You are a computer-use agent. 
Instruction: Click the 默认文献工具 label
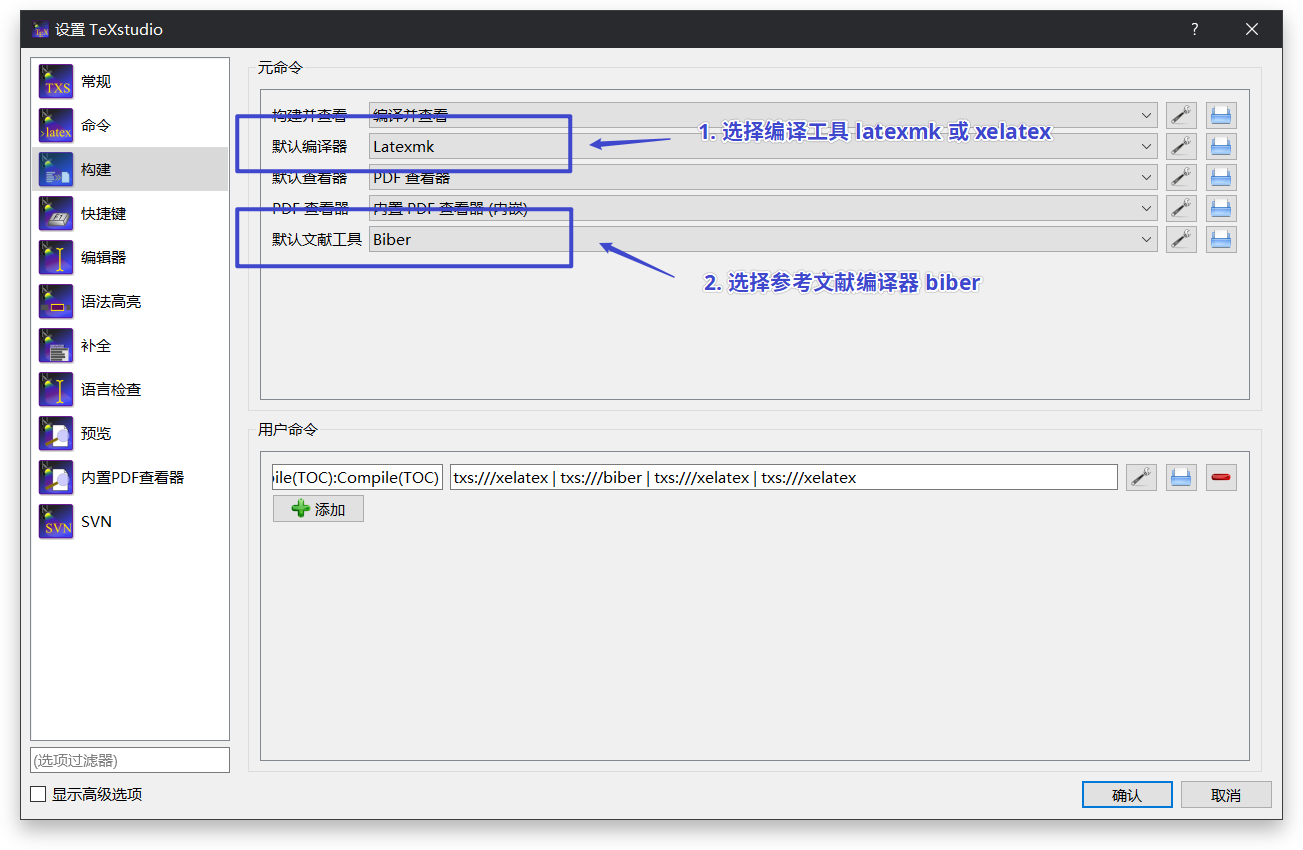[317, 239]
